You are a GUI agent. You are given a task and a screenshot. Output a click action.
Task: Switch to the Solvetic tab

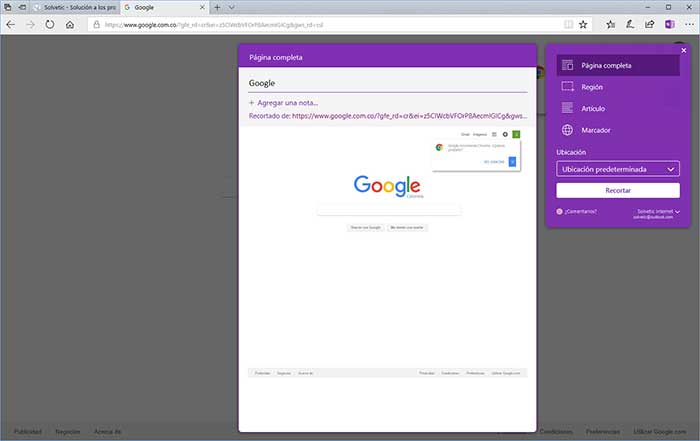(75, 7)
